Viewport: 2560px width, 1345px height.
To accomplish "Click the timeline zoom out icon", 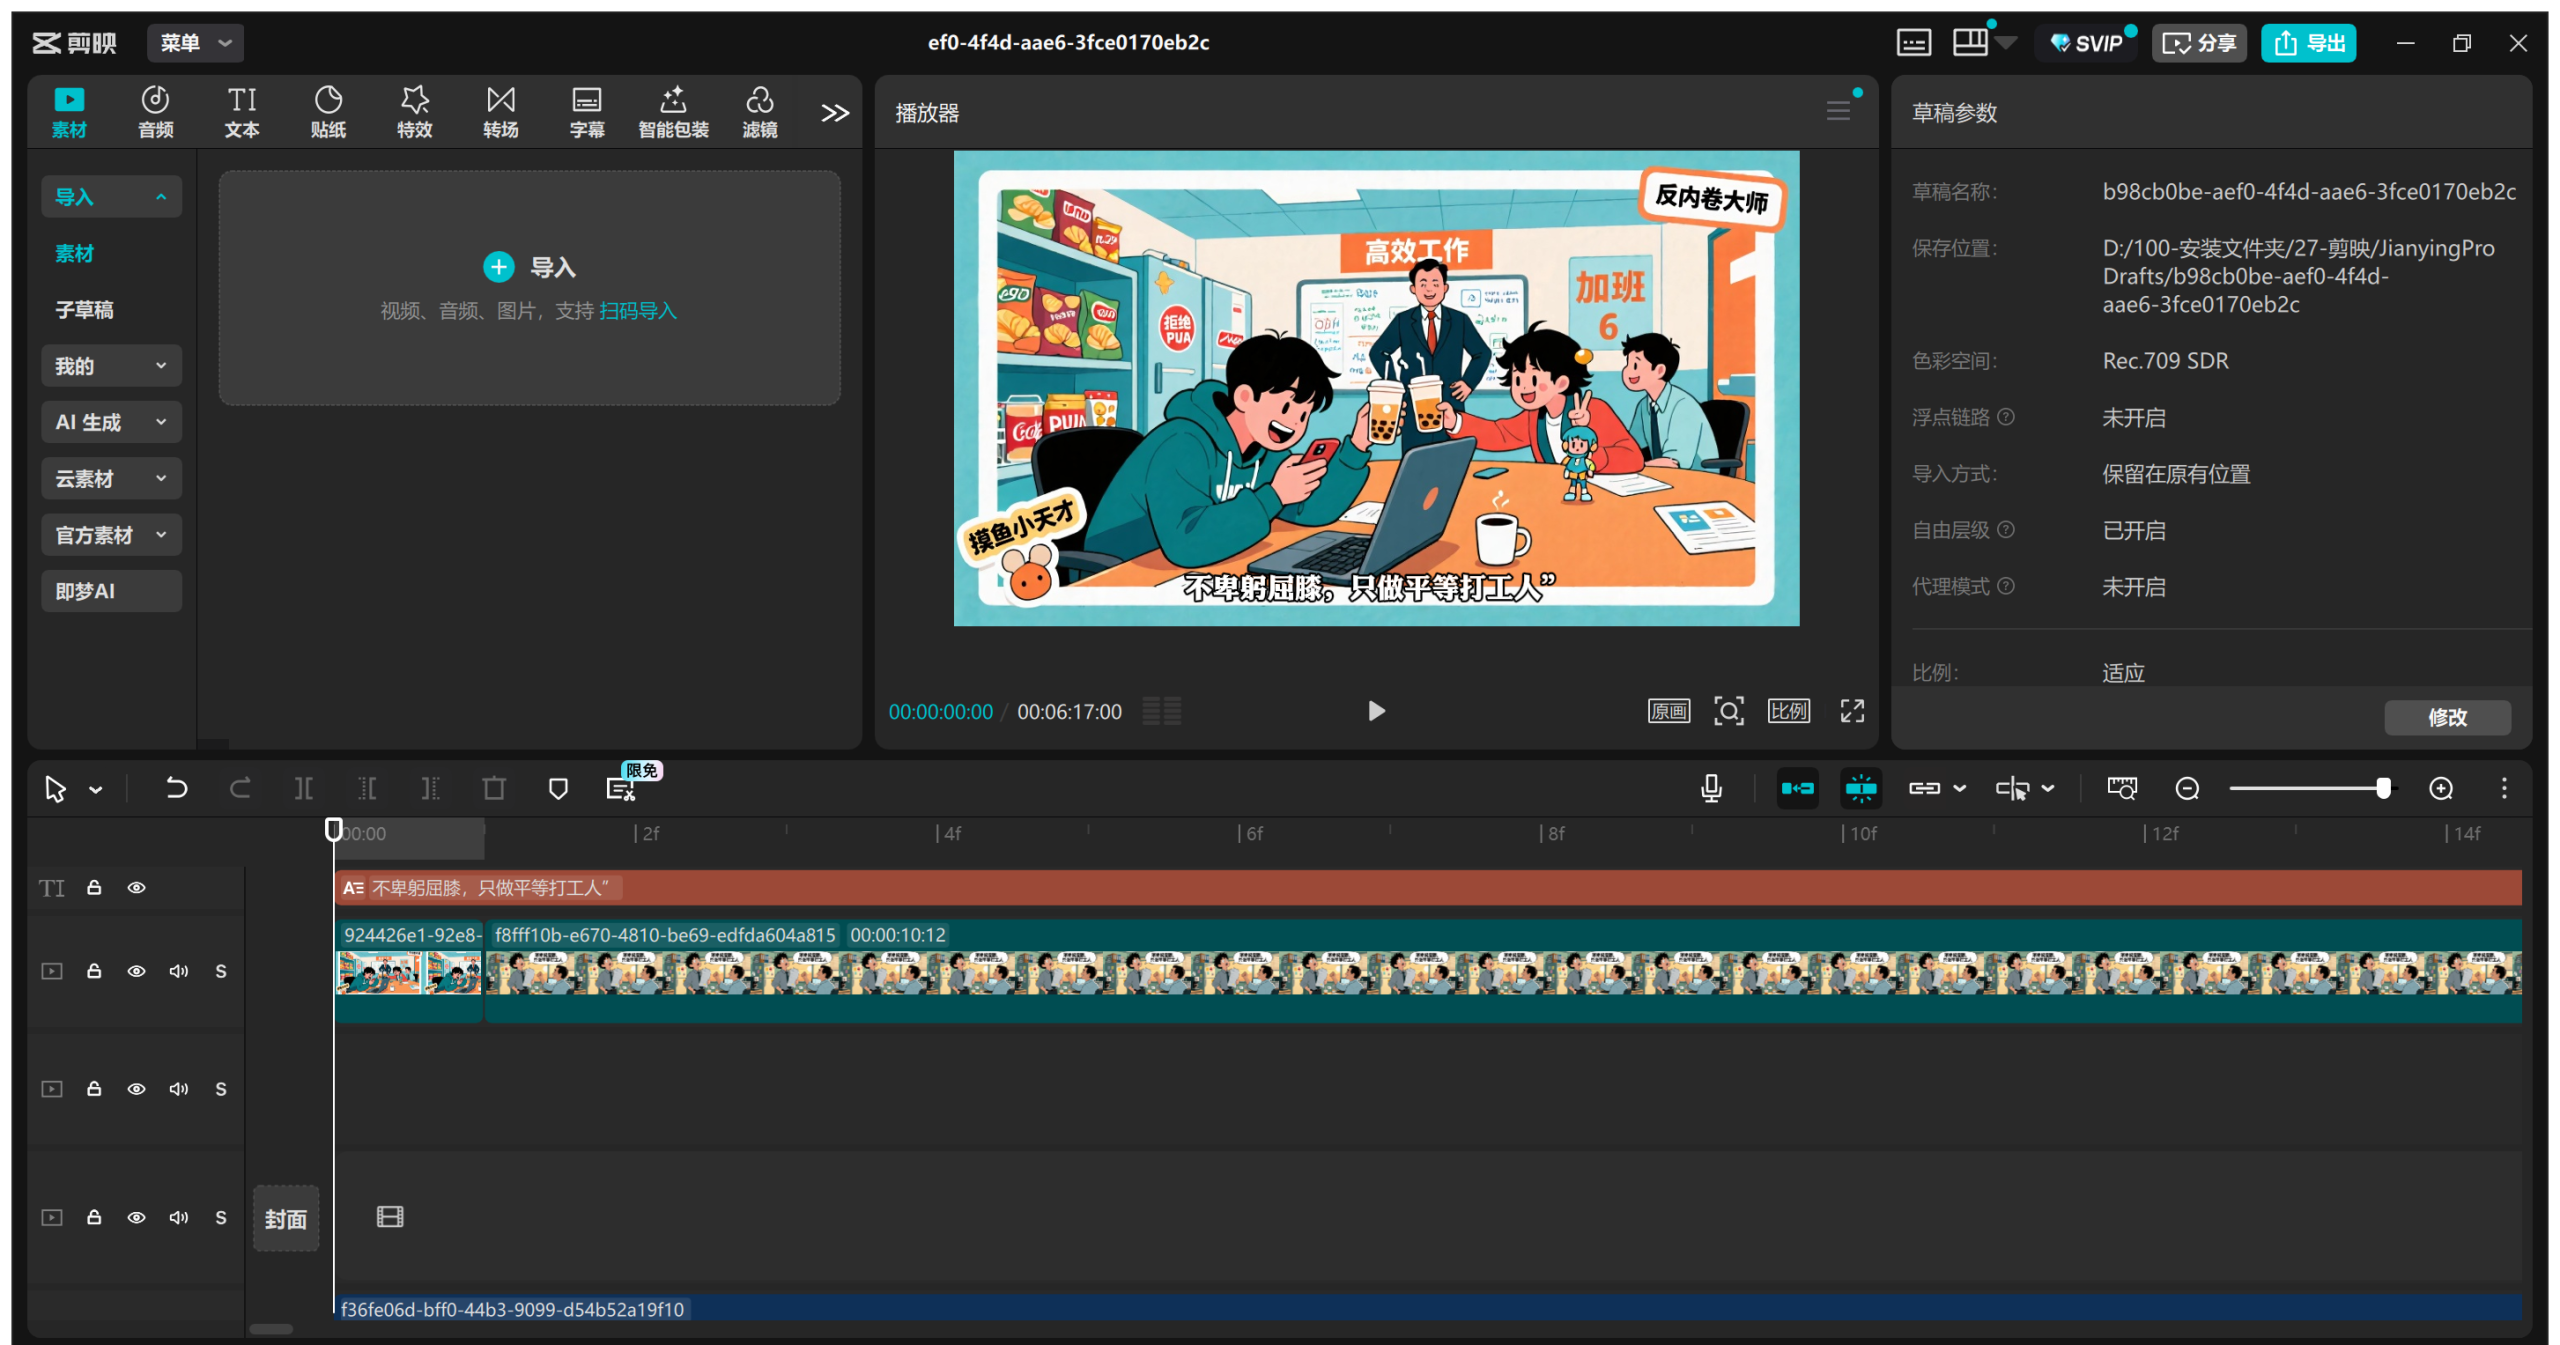I will [2187, 788].
